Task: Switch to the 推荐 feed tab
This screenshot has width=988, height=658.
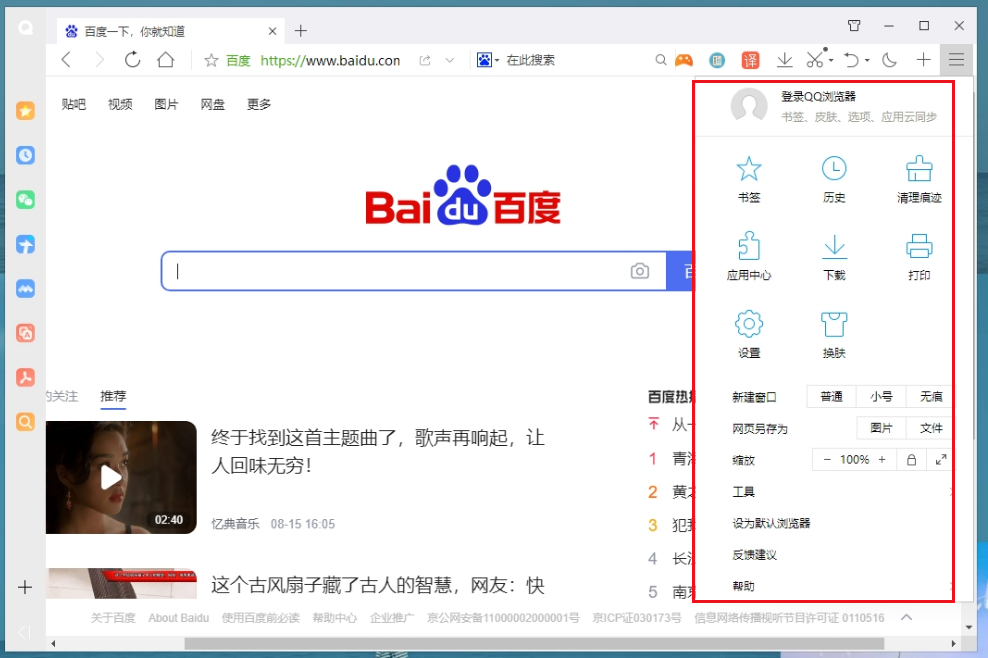Action: 113,396
